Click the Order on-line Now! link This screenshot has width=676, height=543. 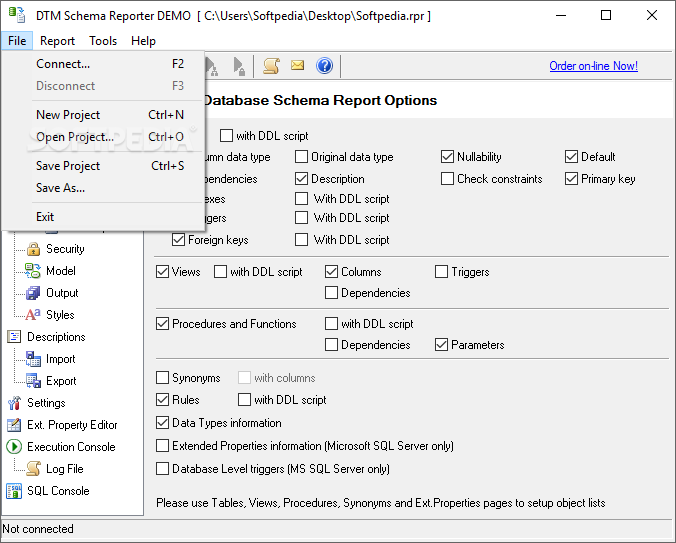[594, 66]
